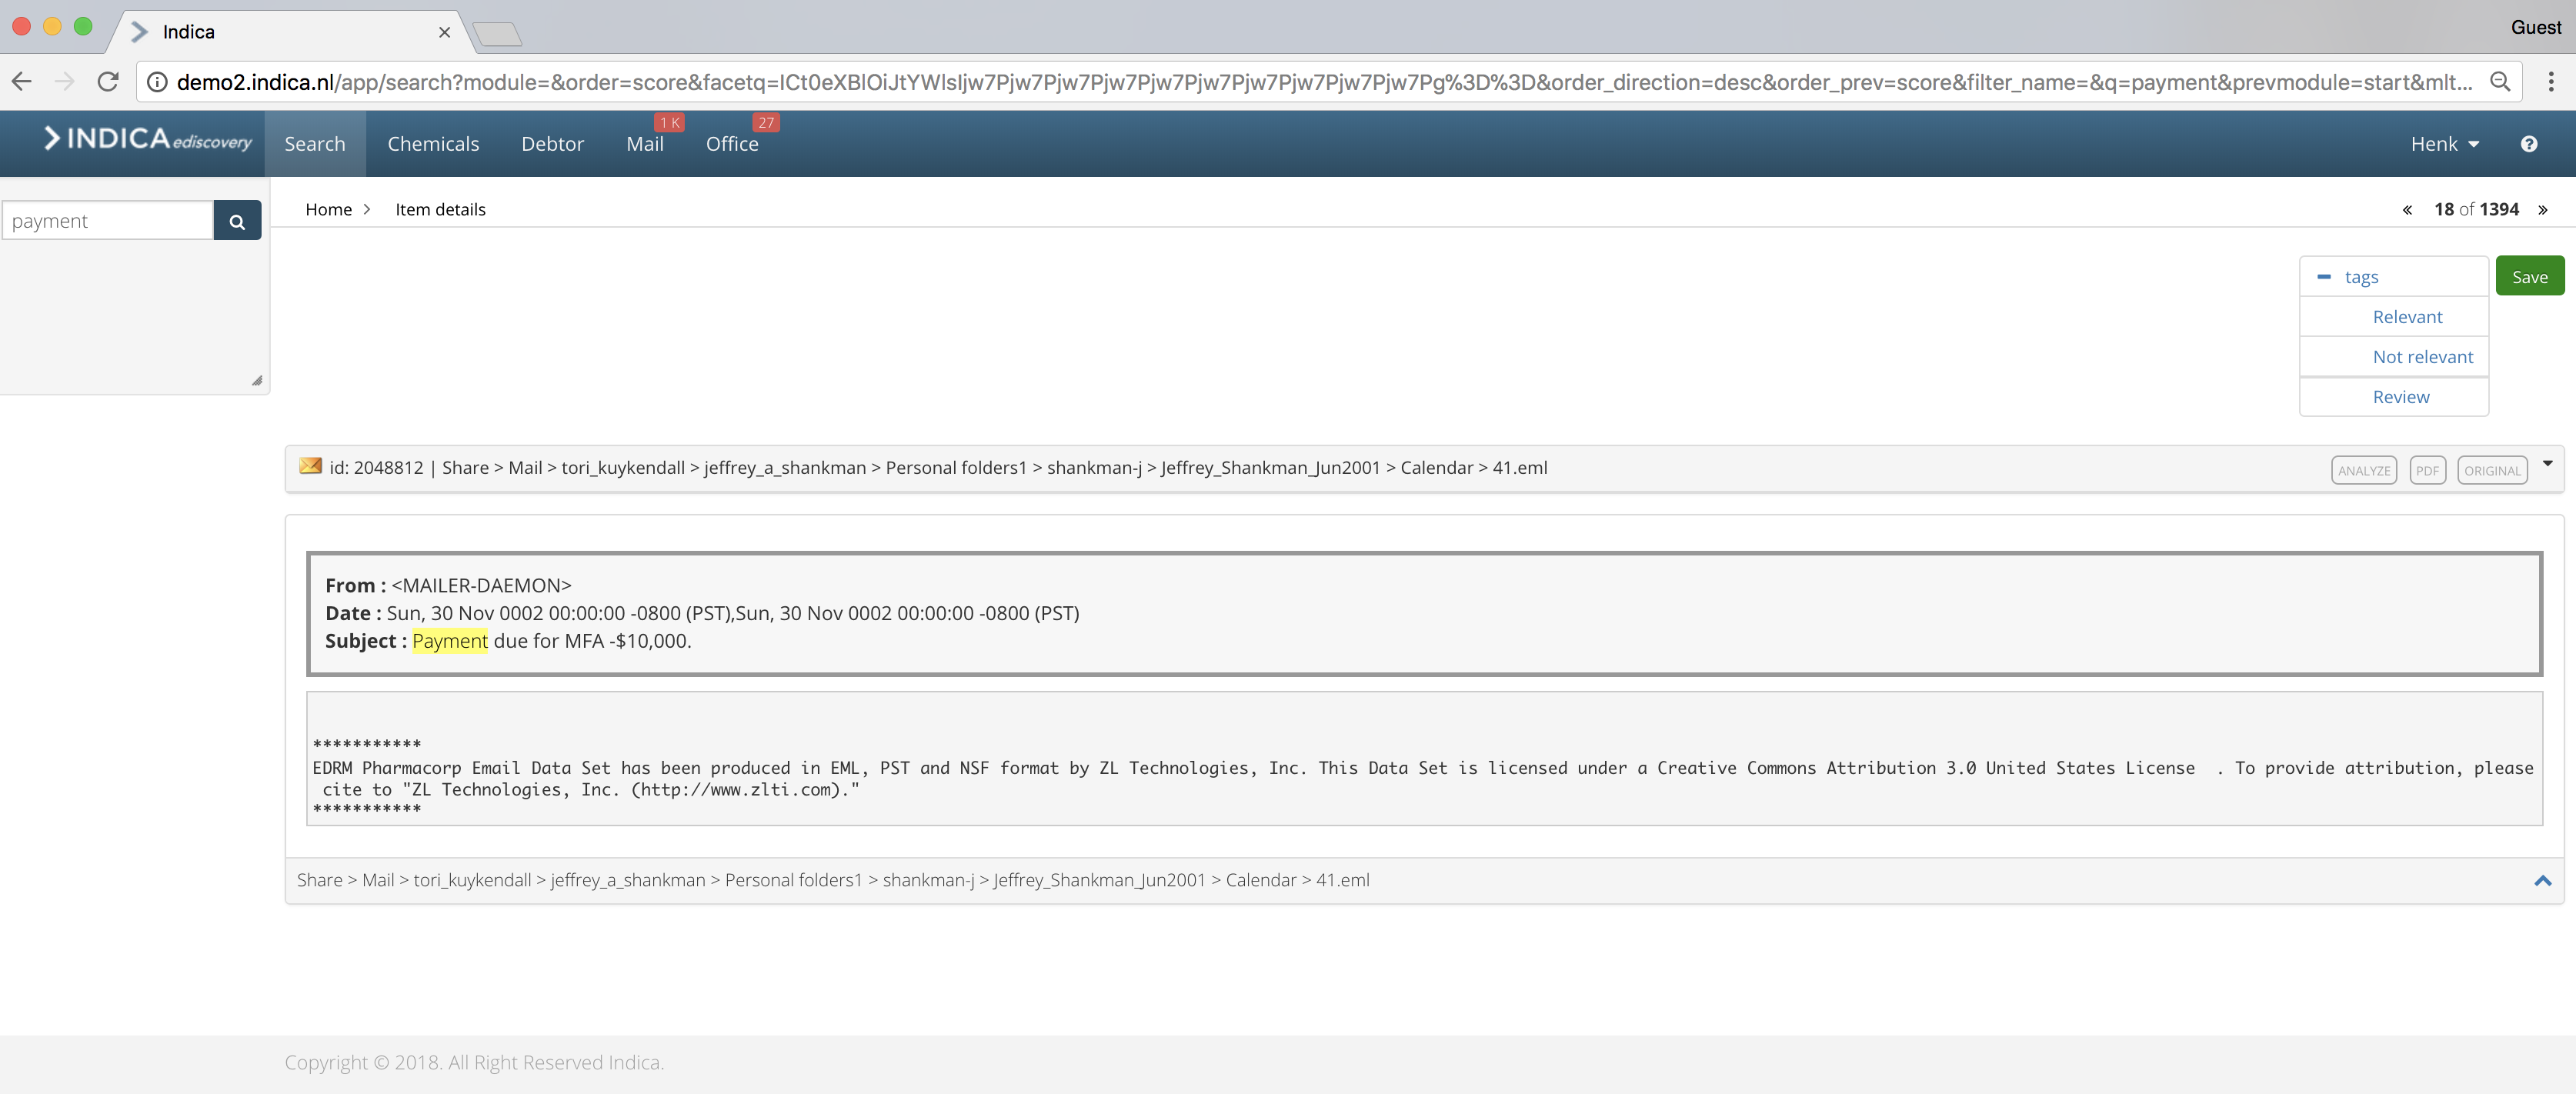Open the Debtor nav tab
Image resolution: width=2576 pixels, height=1094 pixels.
tap(552, 144)
